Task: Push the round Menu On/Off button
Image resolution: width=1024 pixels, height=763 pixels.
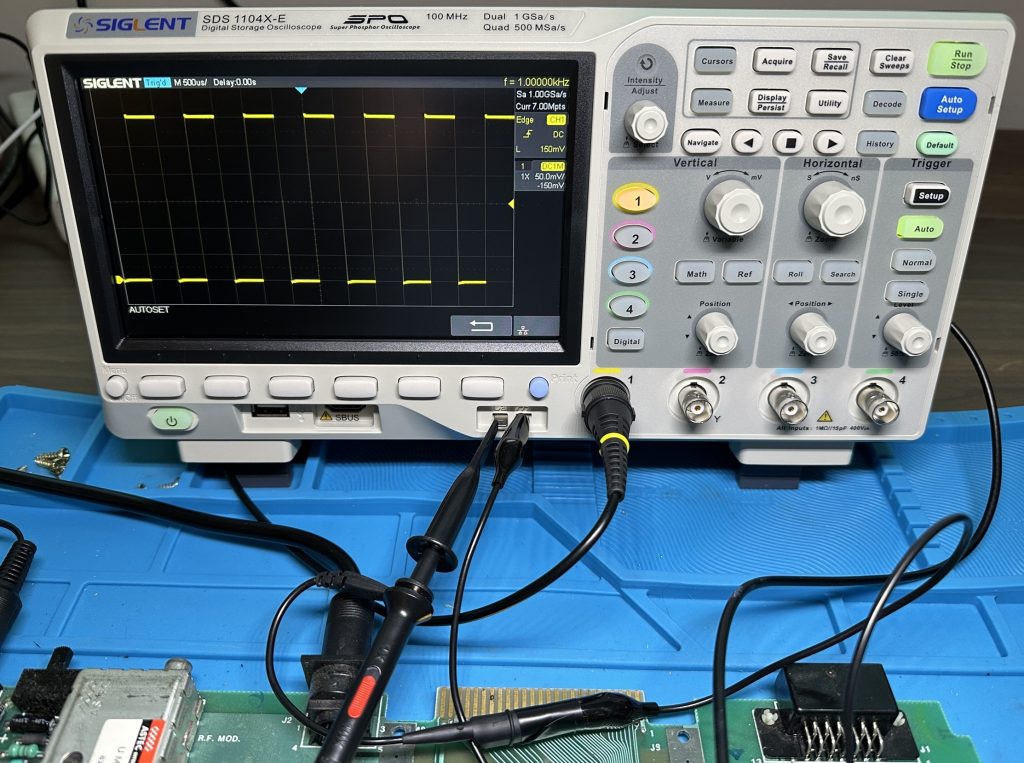Action: pyautogui.click(x=116, y=387)
